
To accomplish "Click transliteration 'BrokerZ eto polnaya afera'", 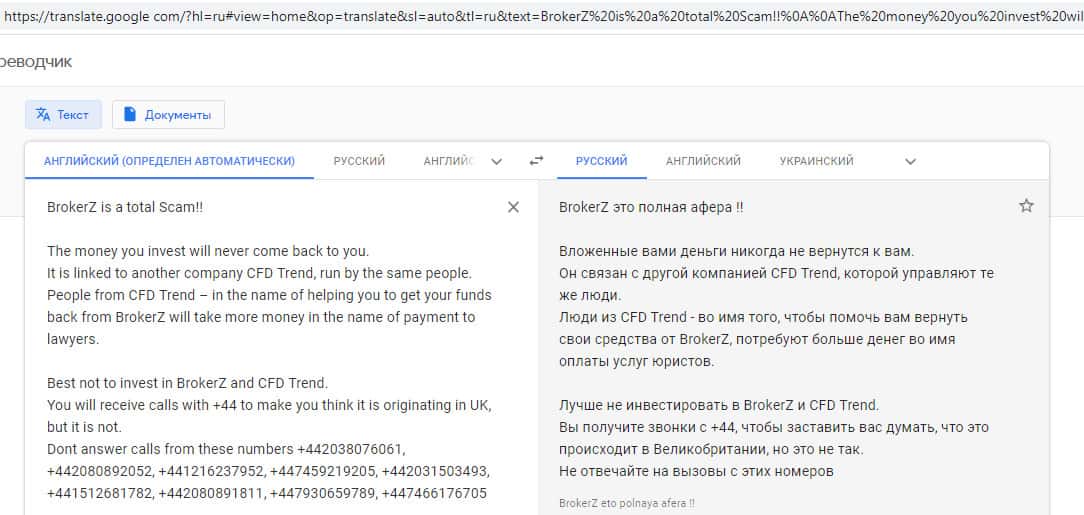I will [x=626, y=504].
